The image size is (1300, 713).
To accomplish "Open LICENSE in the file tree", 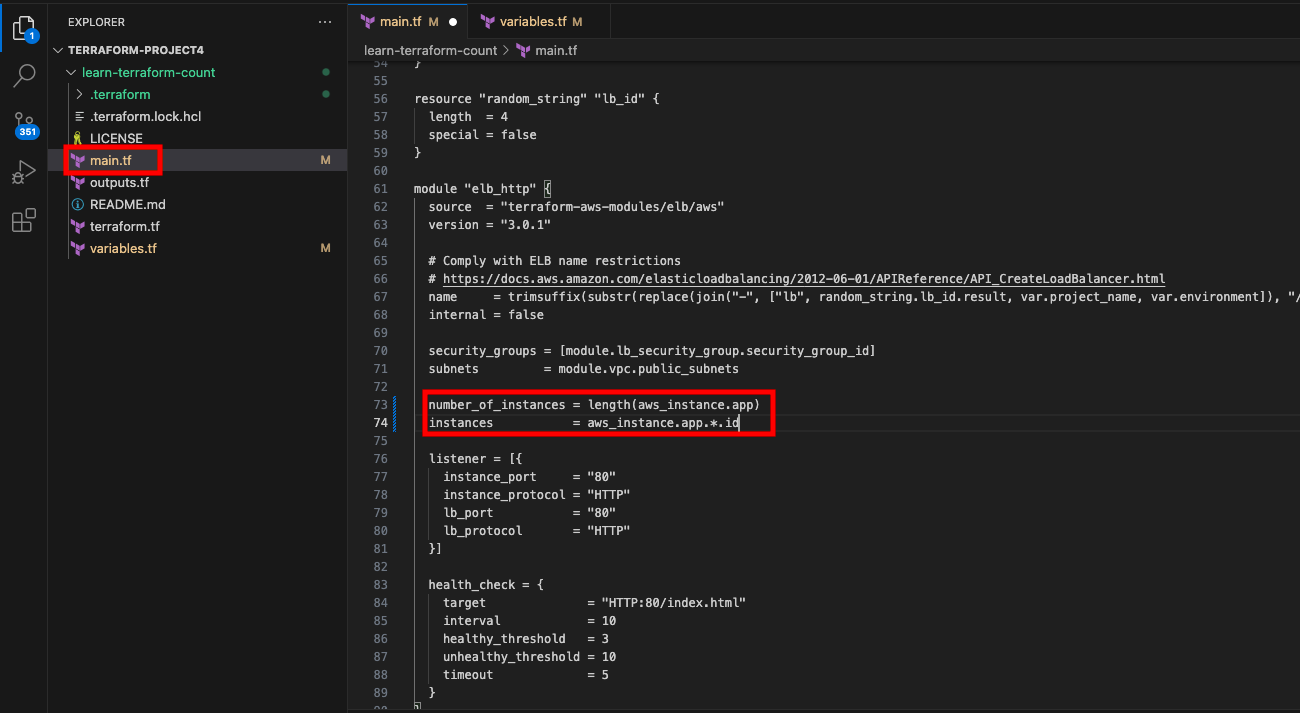I will [116, 138].
